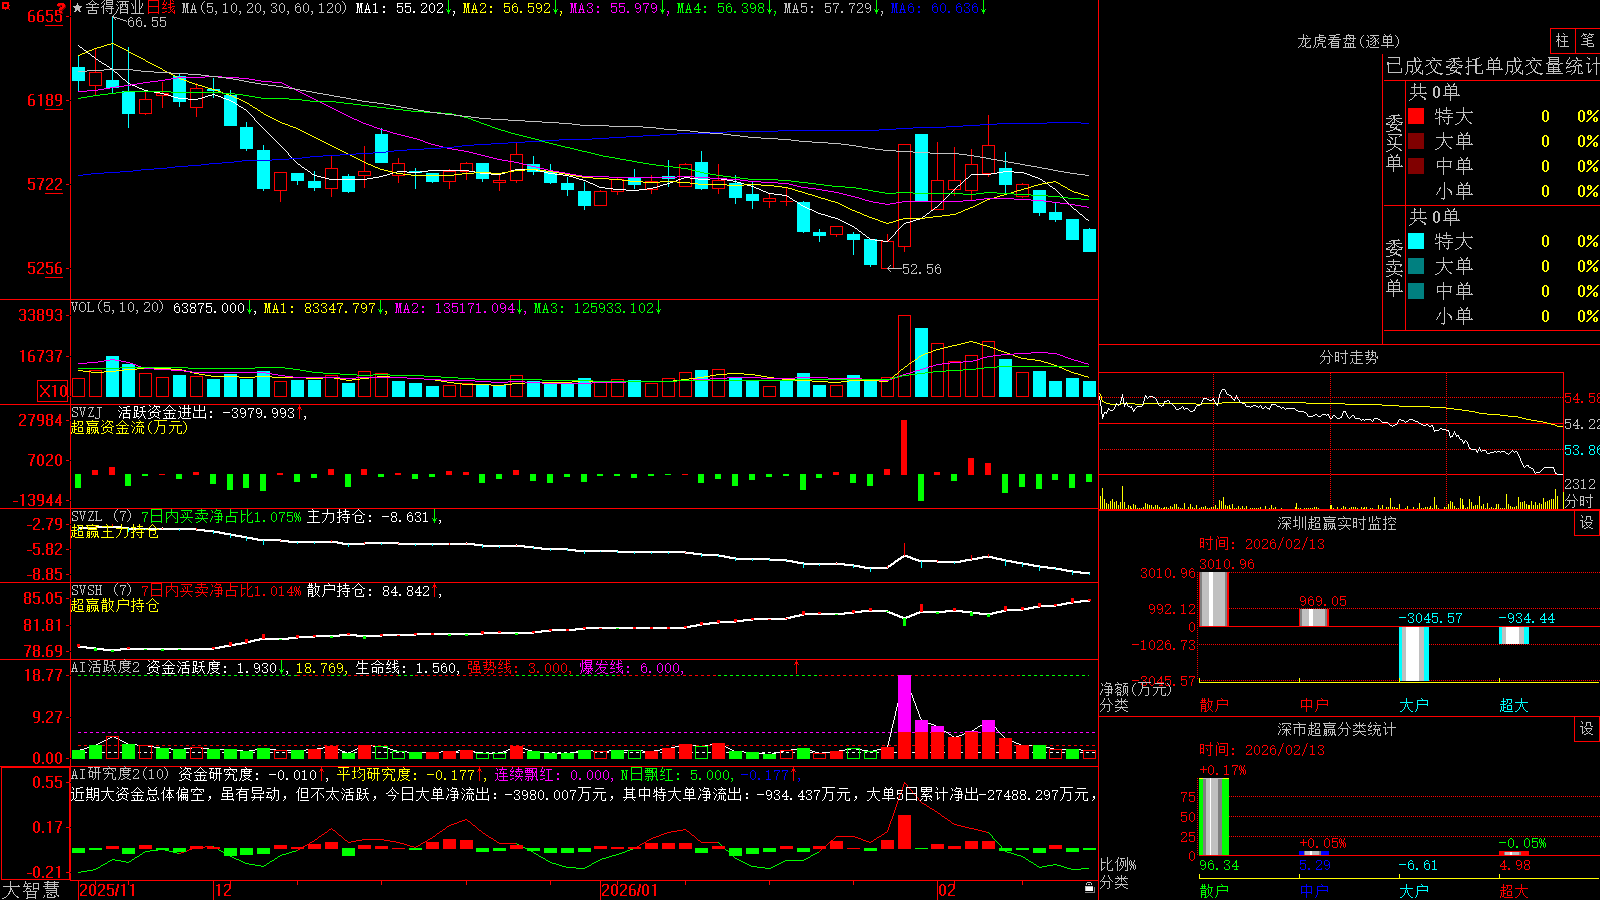Click the cyan 特大 sell-order color square
The width and height of the screenshot is (1600, 900).
pos(1416,241)
